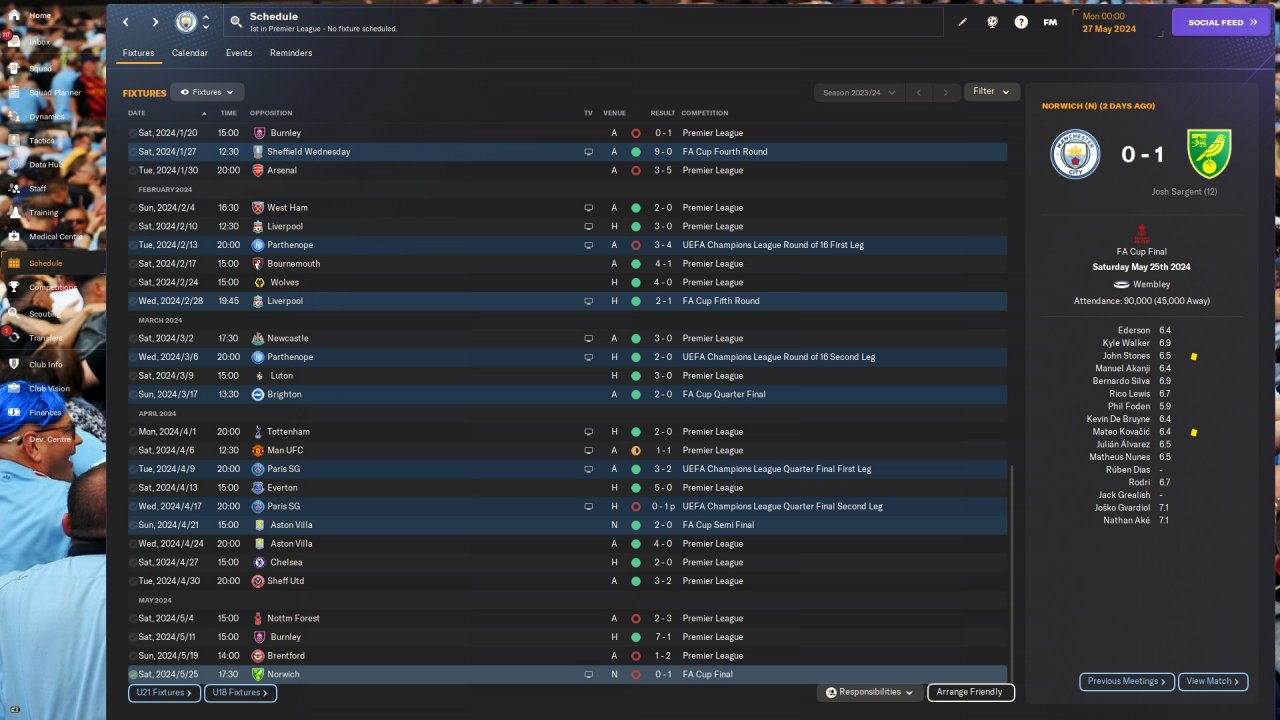Switch to the Reminders tab

click(x=291, y=53)
